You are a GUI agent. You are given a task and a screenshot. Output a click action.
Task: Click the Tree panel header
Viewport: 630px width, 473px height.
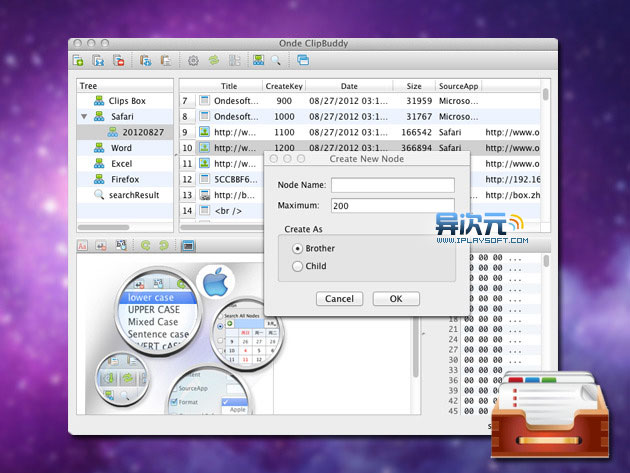tap(125, 86)
